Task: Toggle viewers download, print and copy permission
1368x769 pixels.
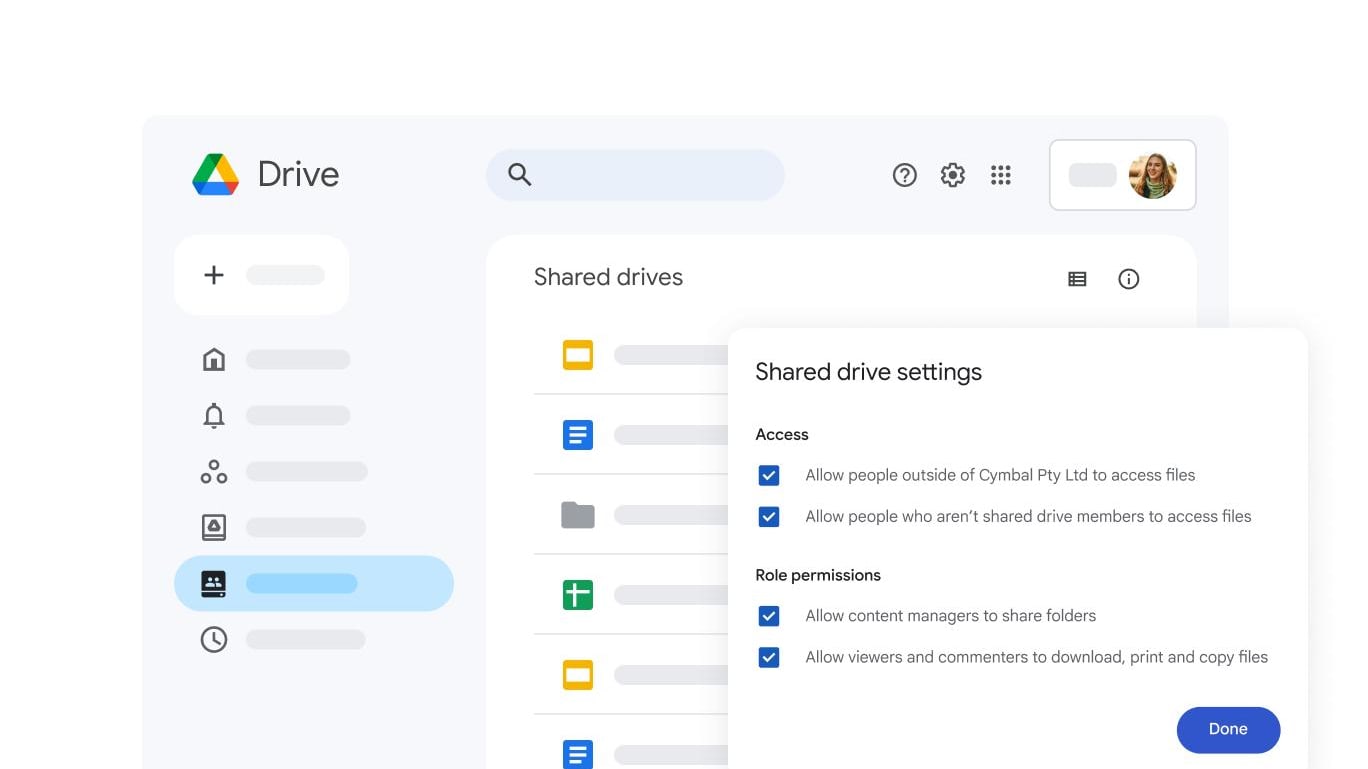Action: [x=768, y=657]
